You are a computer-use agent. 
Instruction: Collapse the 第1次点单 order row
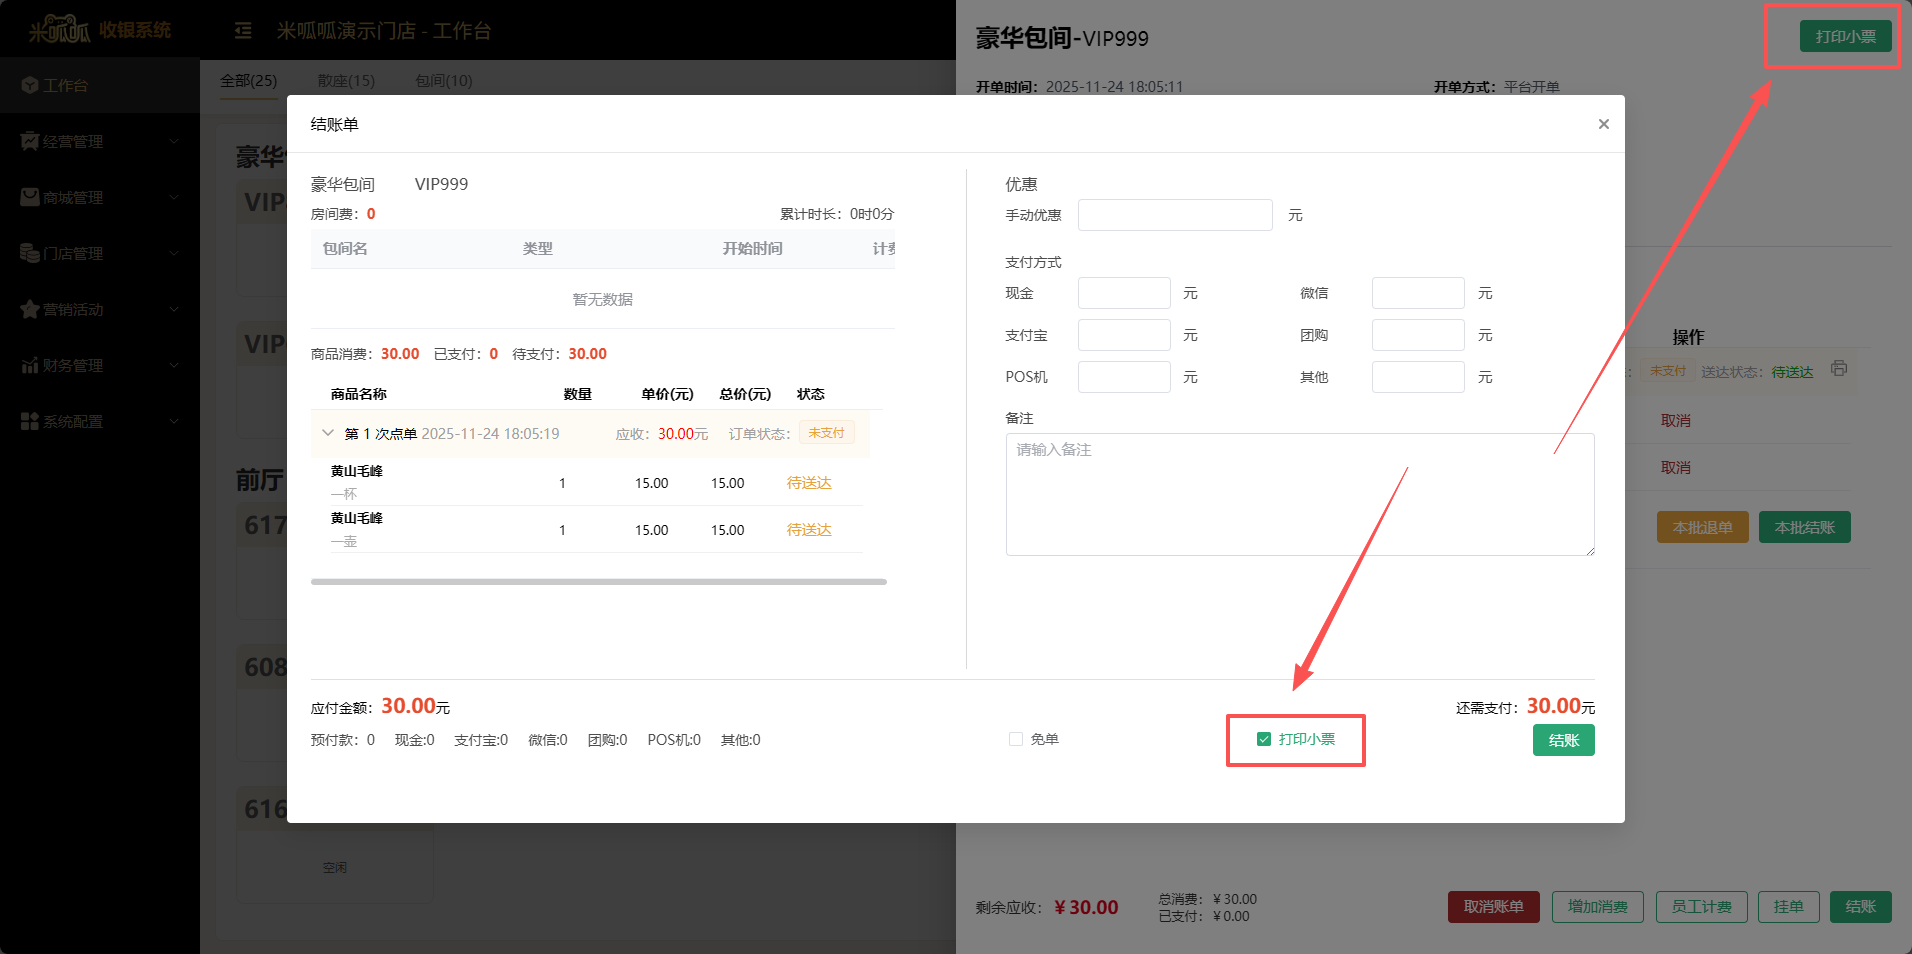click(328, 433)
